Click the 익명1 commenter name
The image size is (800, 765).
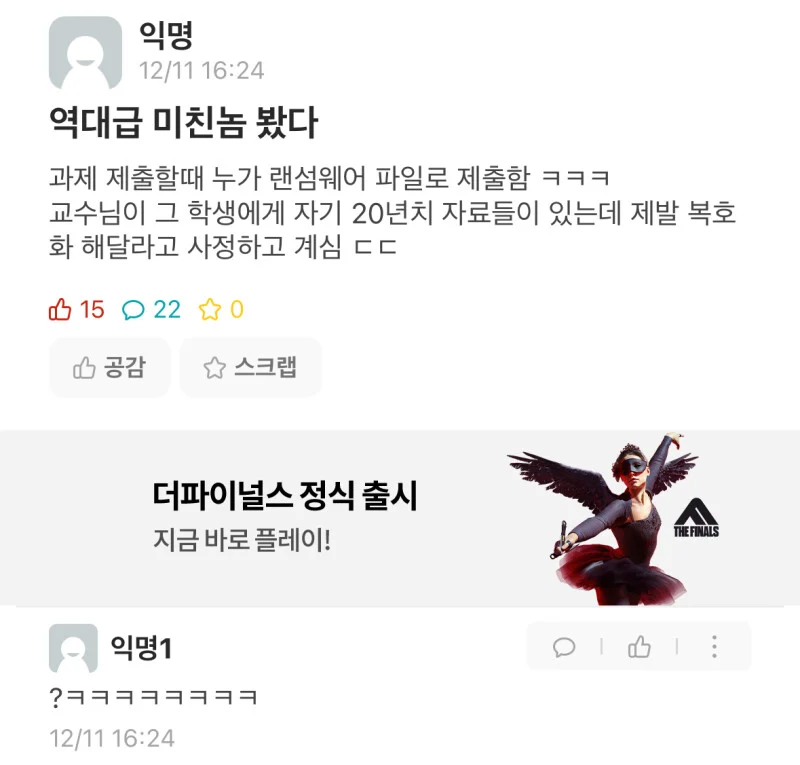(141, 648)
